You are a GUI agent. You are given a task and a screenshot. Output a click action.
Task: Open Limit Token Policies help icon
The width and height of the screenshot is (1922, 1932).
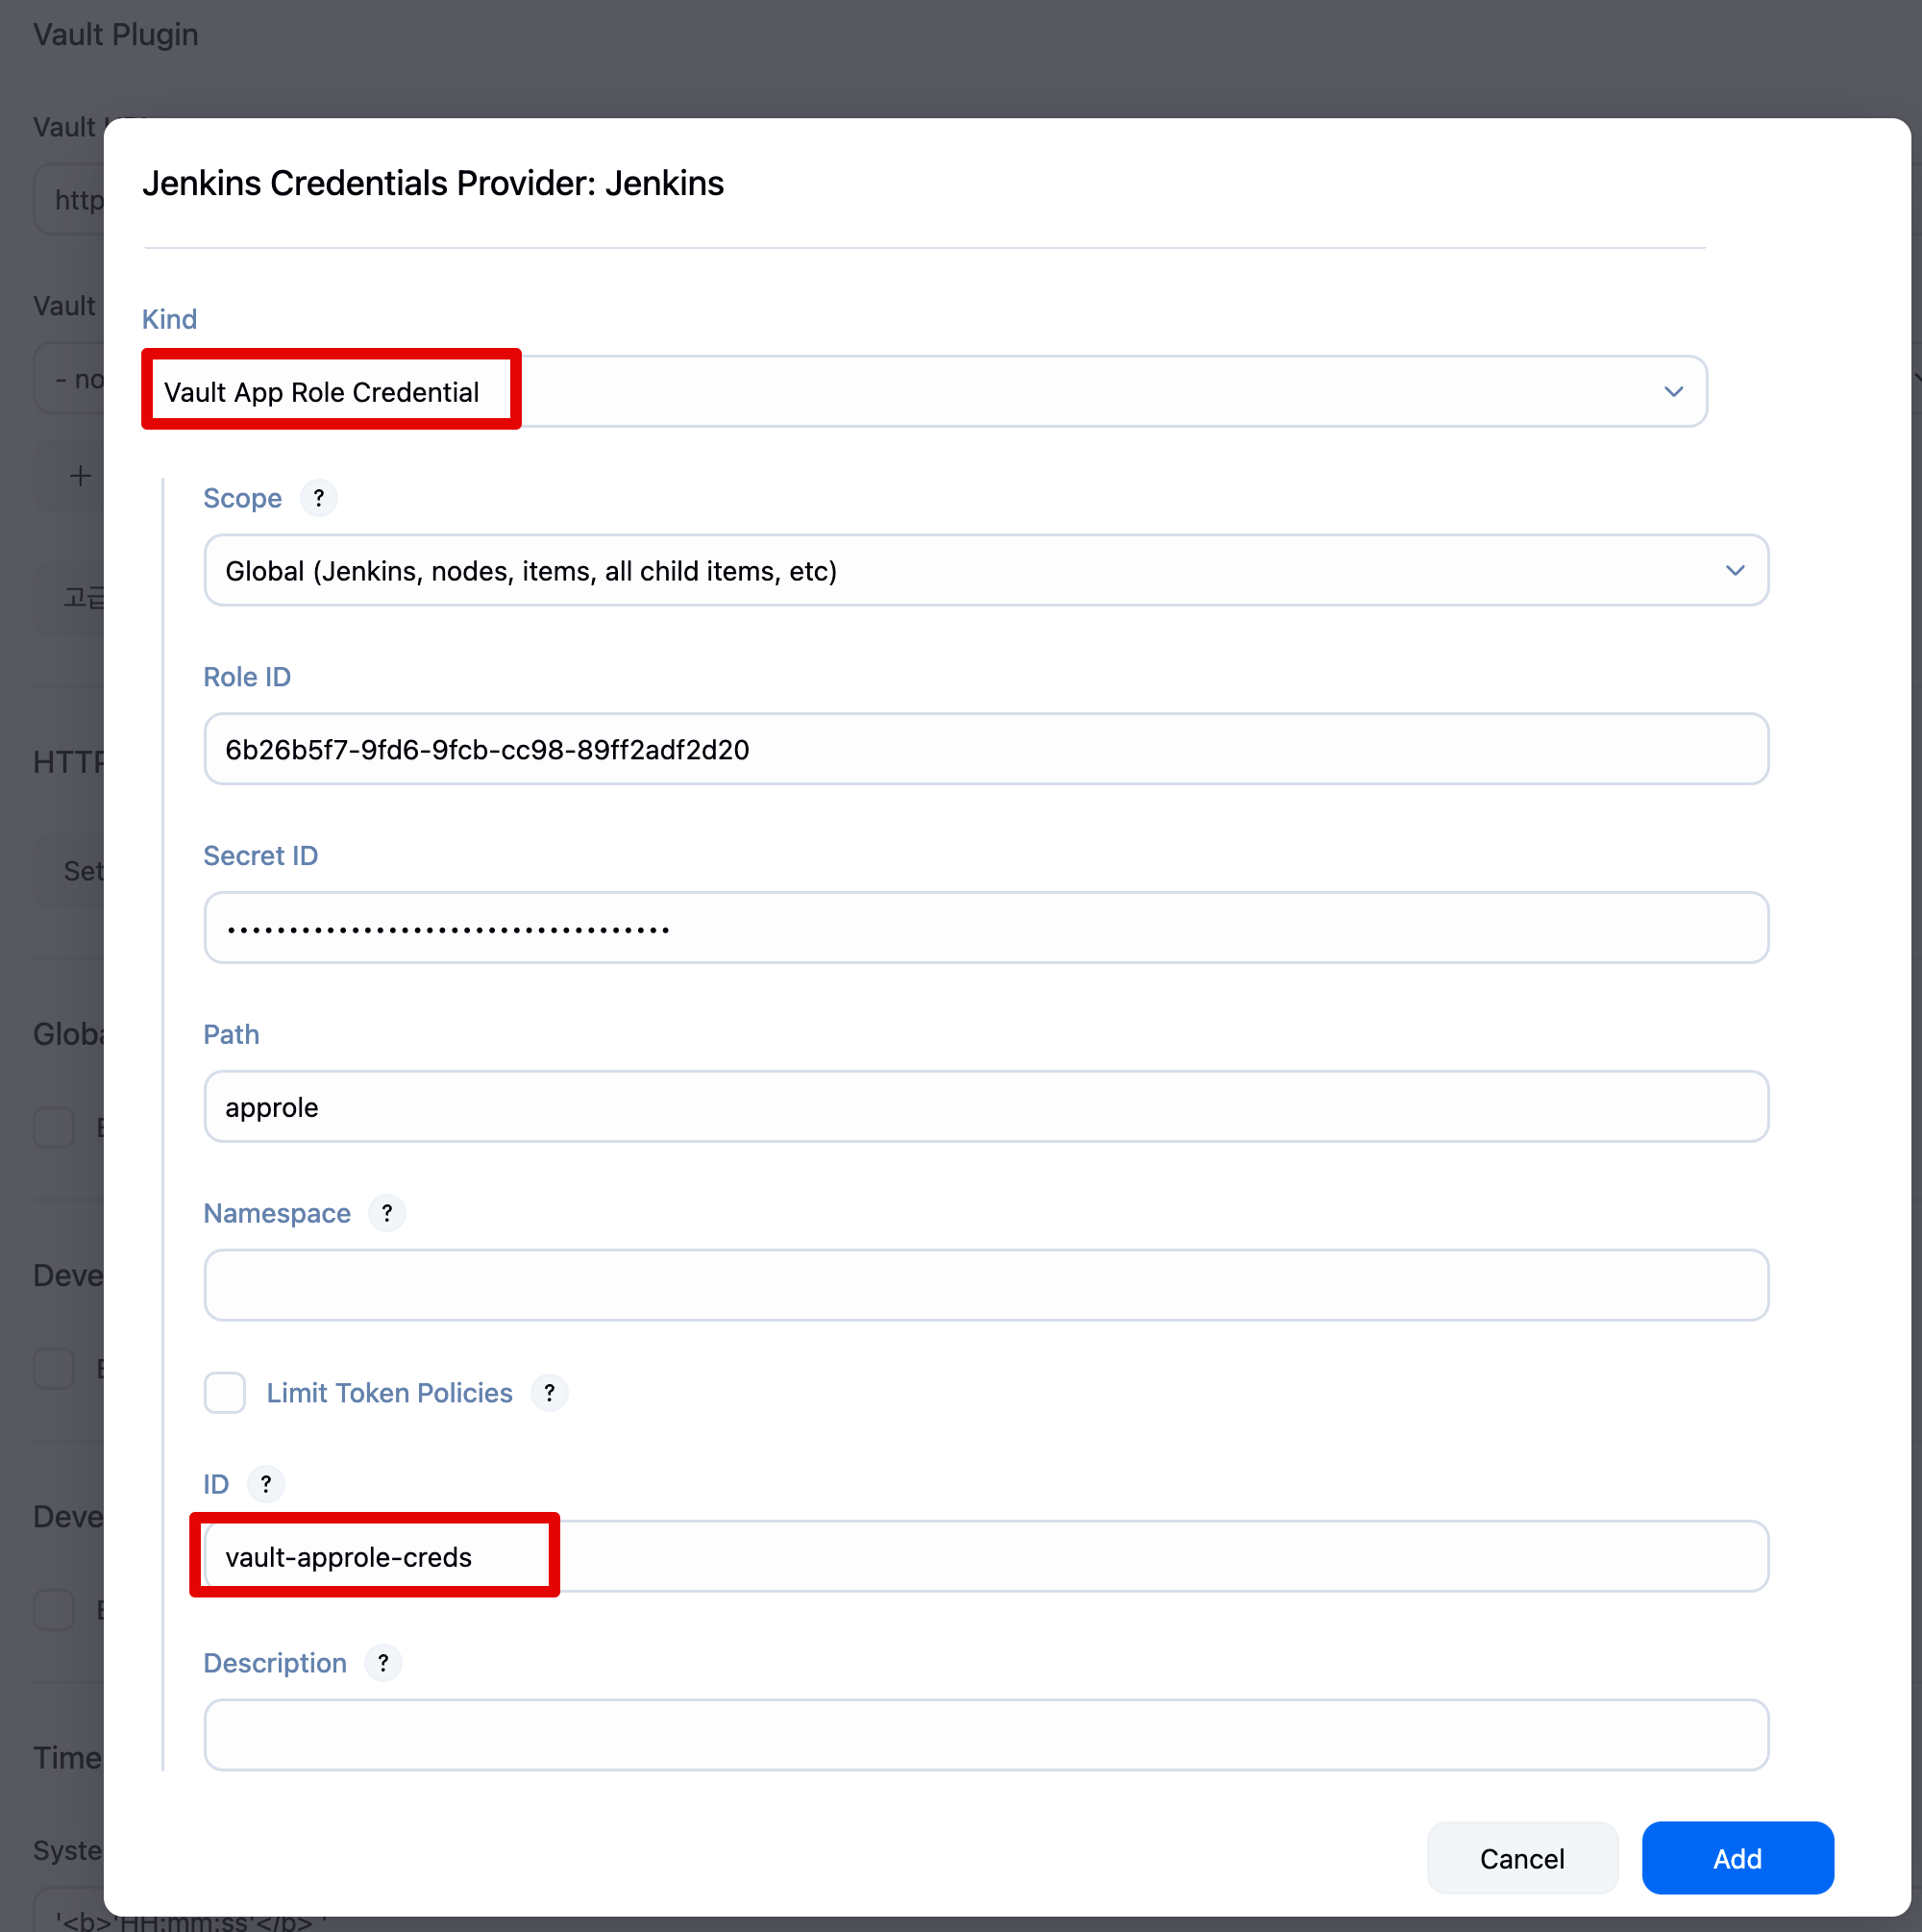[549, 1392]
